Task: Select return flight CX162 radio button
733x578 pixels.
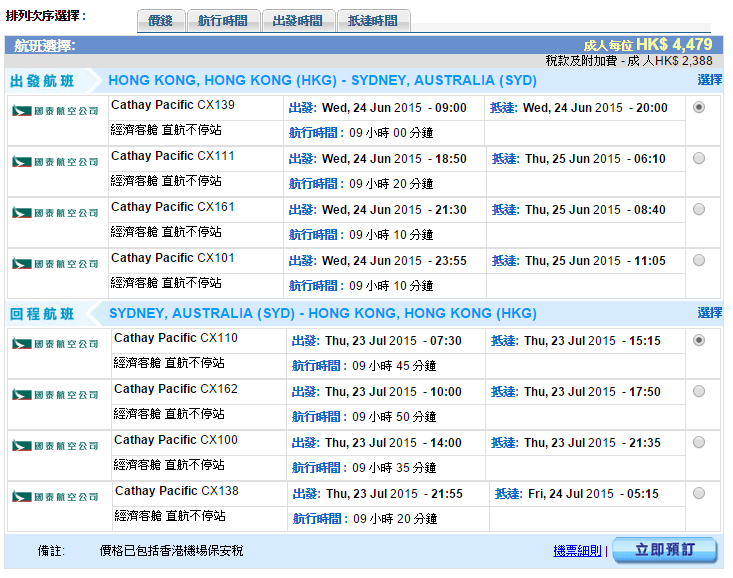Action: pyautogui.click(x=698, y=391)
